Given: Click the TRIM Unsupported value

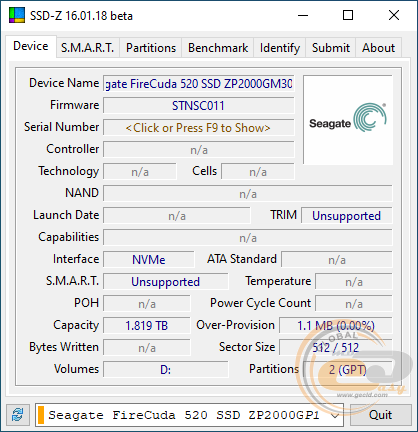Looking at the screenshot, I should pos(347,216).
